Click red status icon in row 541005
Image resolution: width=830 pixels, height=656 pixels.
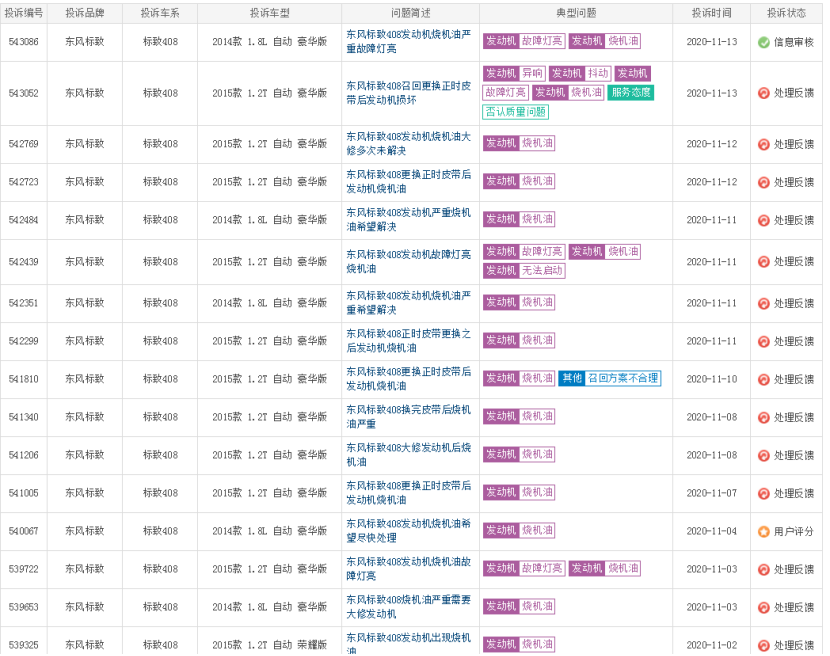[763, 493]
